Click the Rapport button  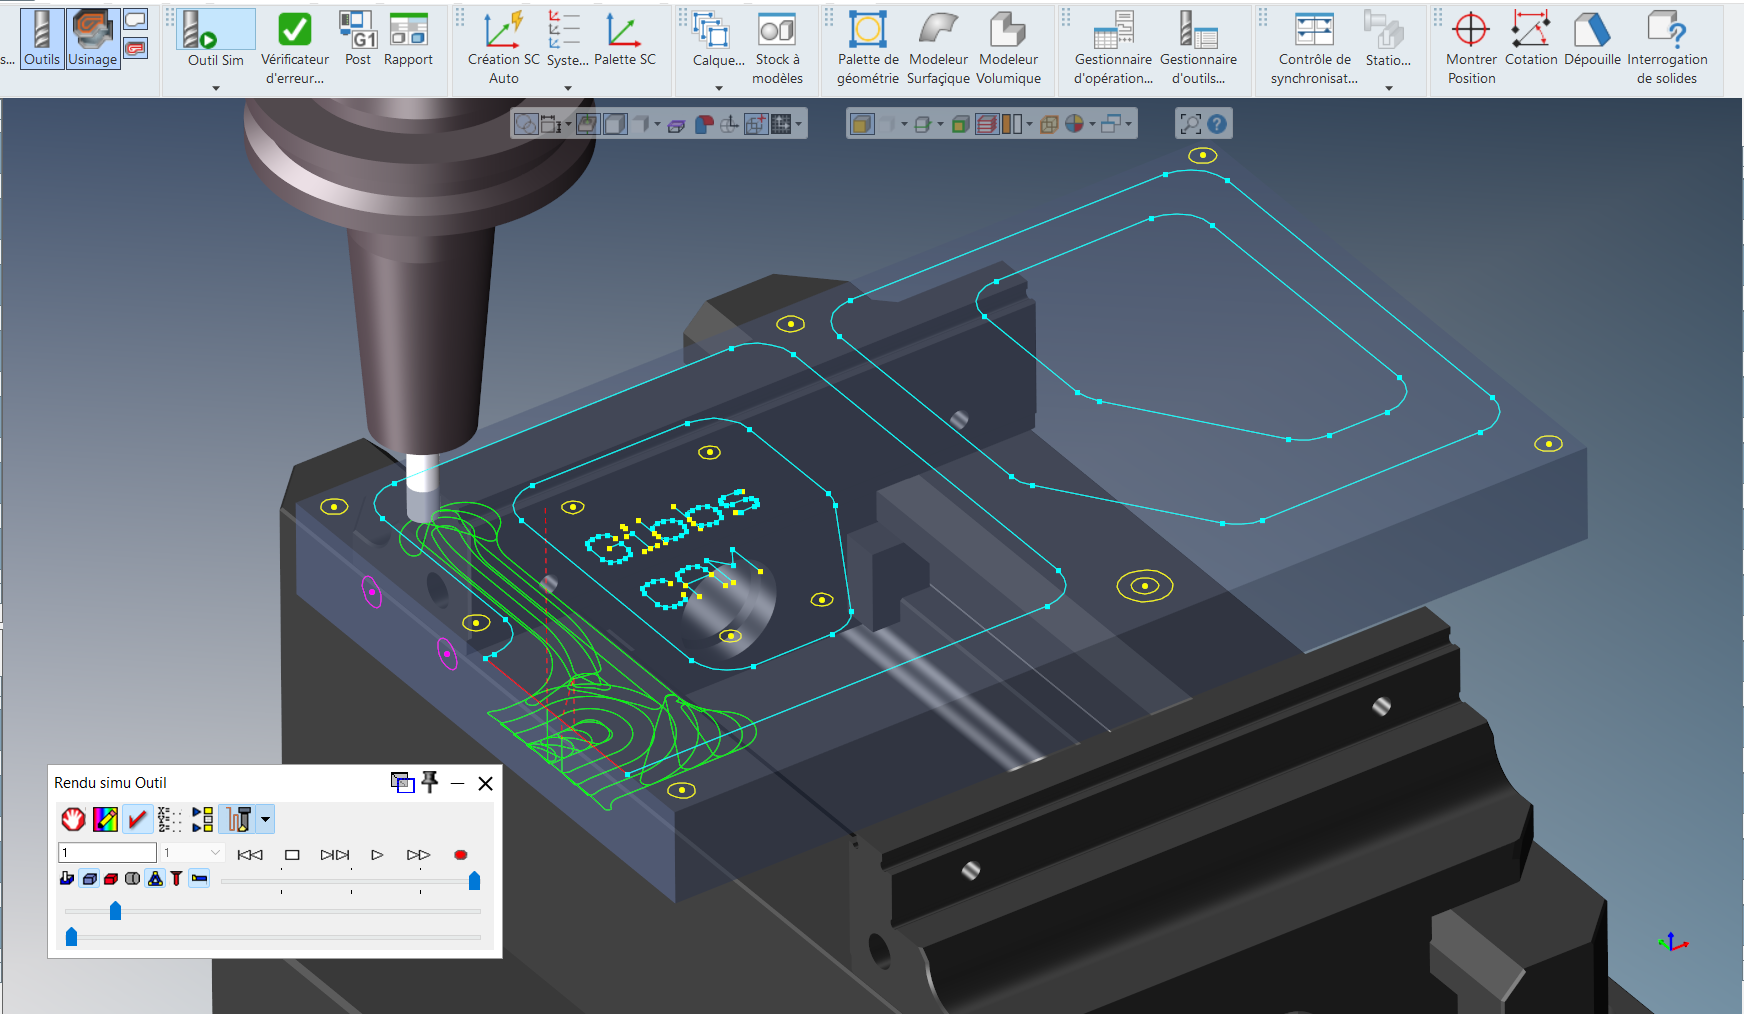pos(408,33)
